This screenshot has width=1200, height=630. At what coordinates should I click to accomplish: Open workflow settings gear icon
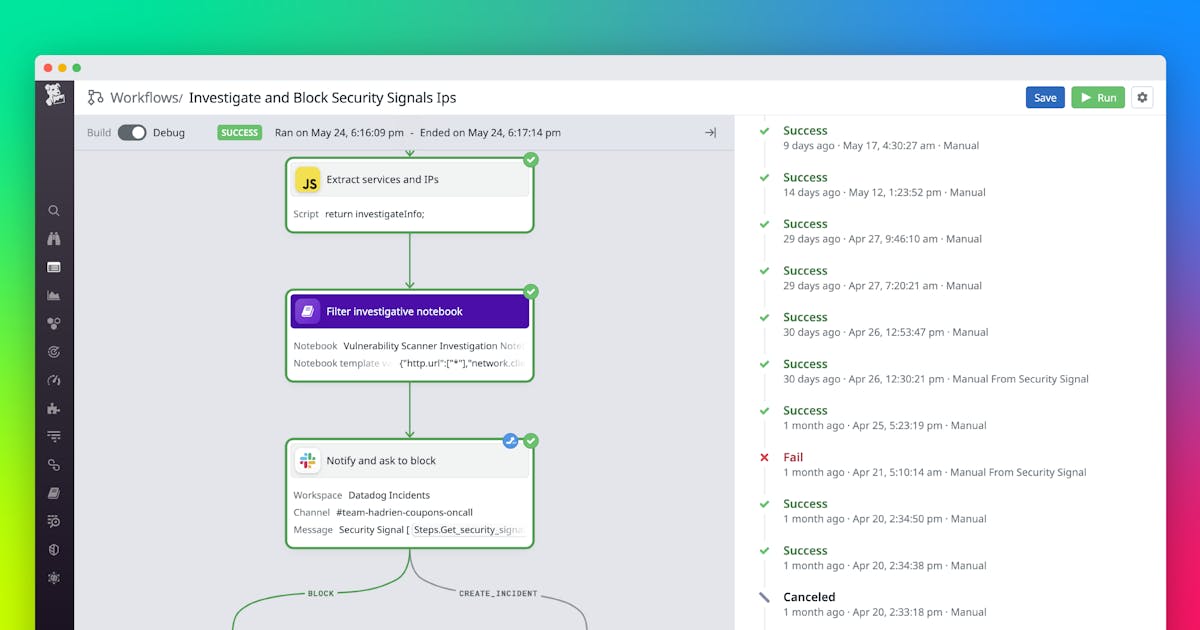click(1142, 97)
